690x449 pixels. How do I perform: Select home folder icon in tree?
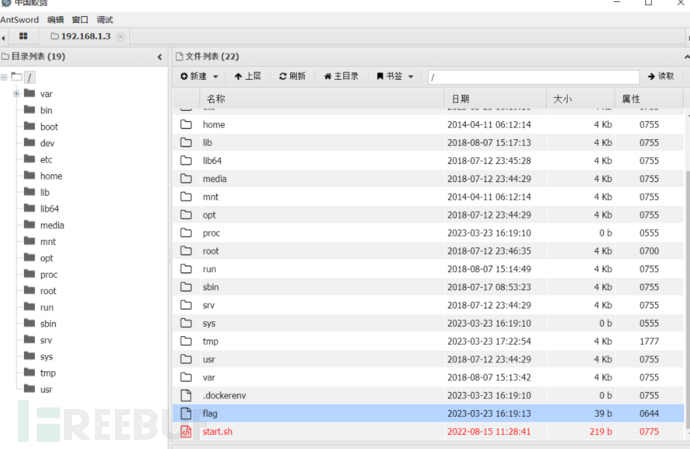[x=29, y=175]
